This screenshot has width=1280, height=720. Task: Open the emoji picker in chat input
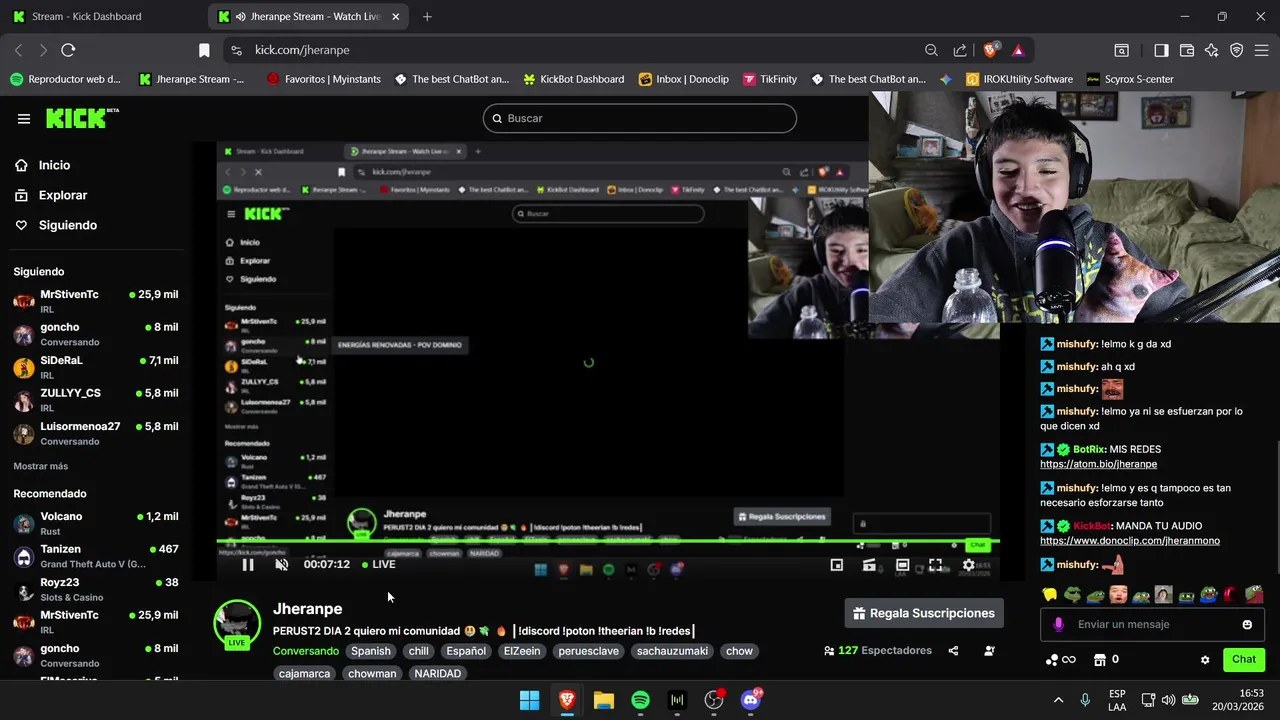[x=1247, y=625]
